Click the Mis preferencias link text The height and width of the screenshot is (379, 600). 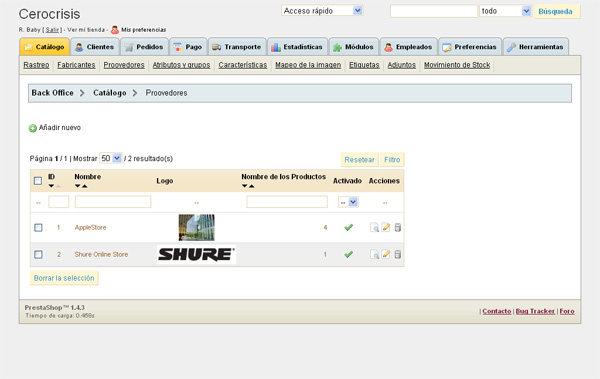143,30
